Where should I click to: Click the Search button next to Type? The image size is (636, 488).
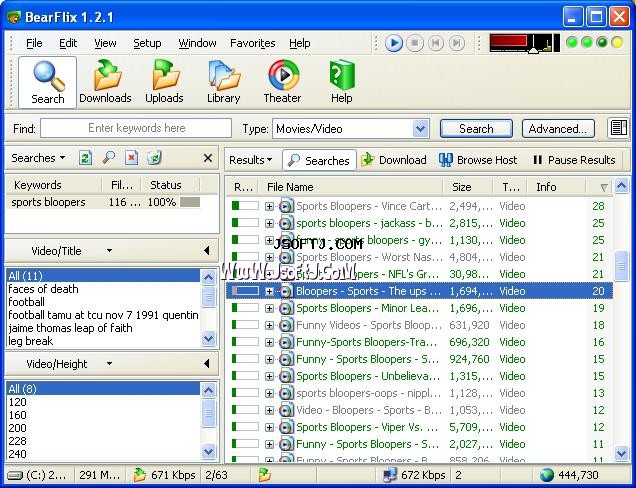[476, 129]
